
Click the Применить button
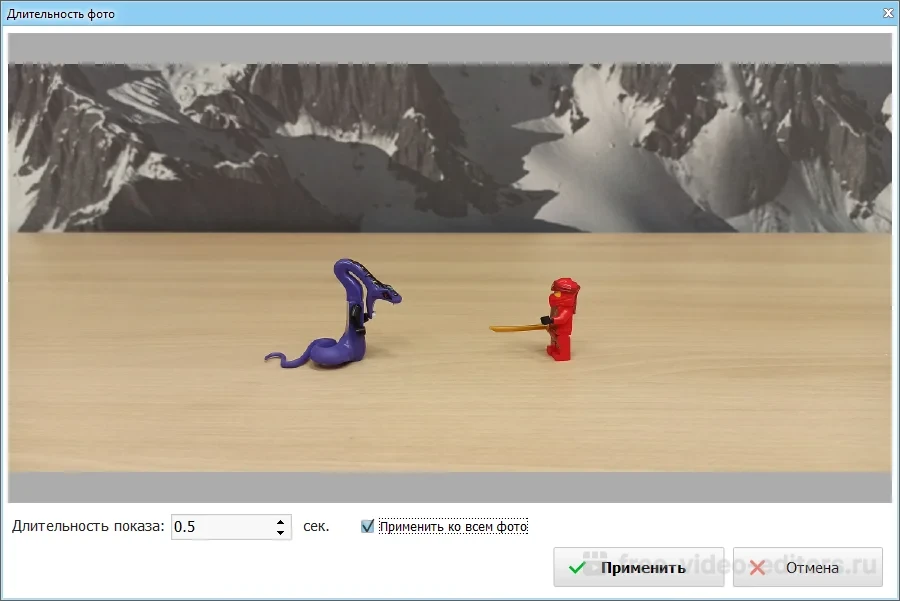pyautogui.click(x=628, y=567)
